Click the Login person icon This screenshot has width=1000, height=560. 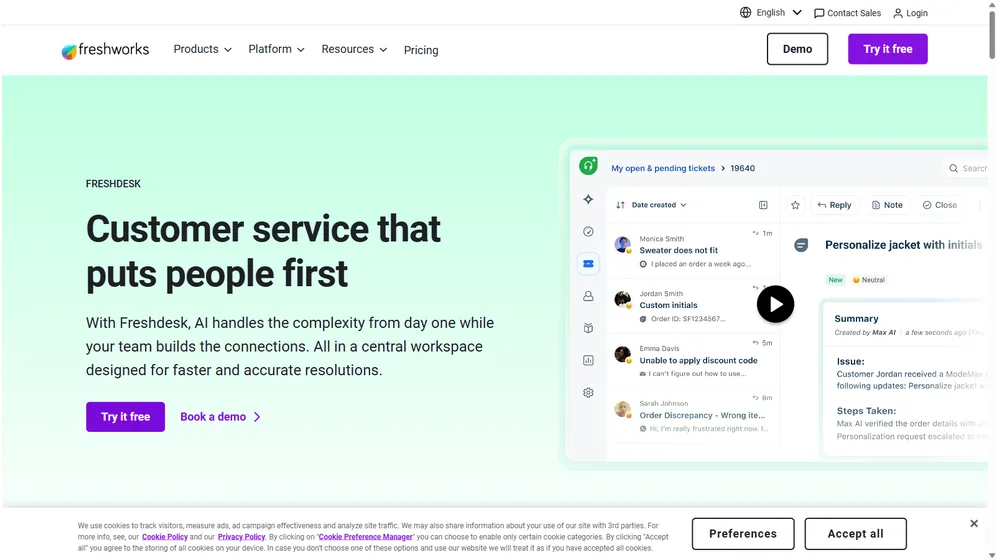898,13
